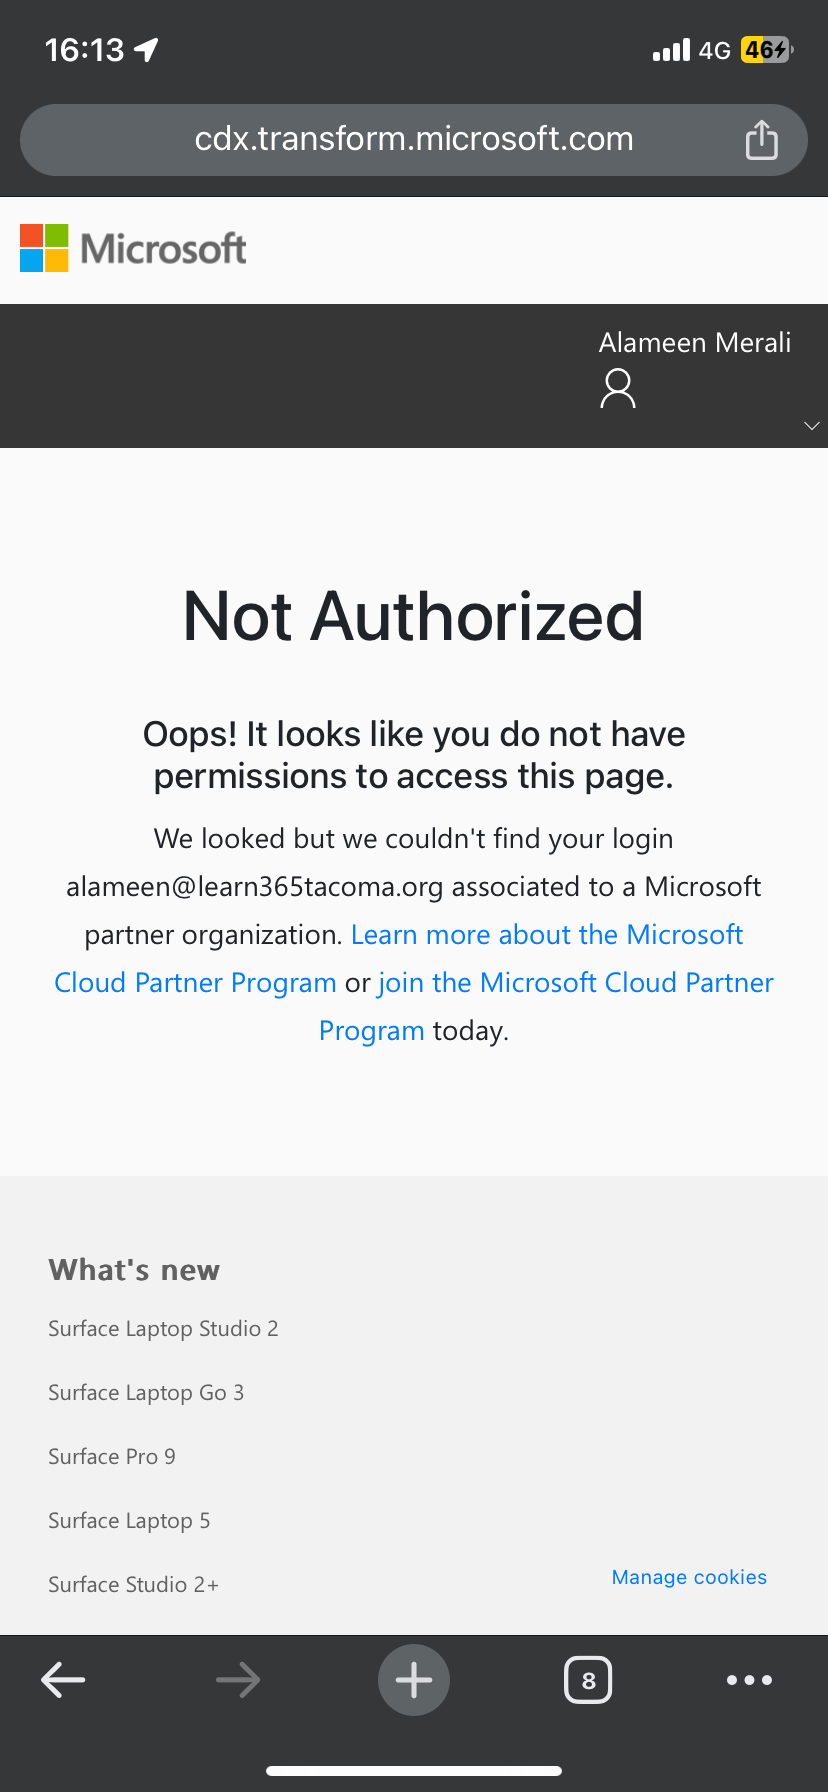
Task: Open a new tab with the plus icon
Action: [x=414, y=1680]
